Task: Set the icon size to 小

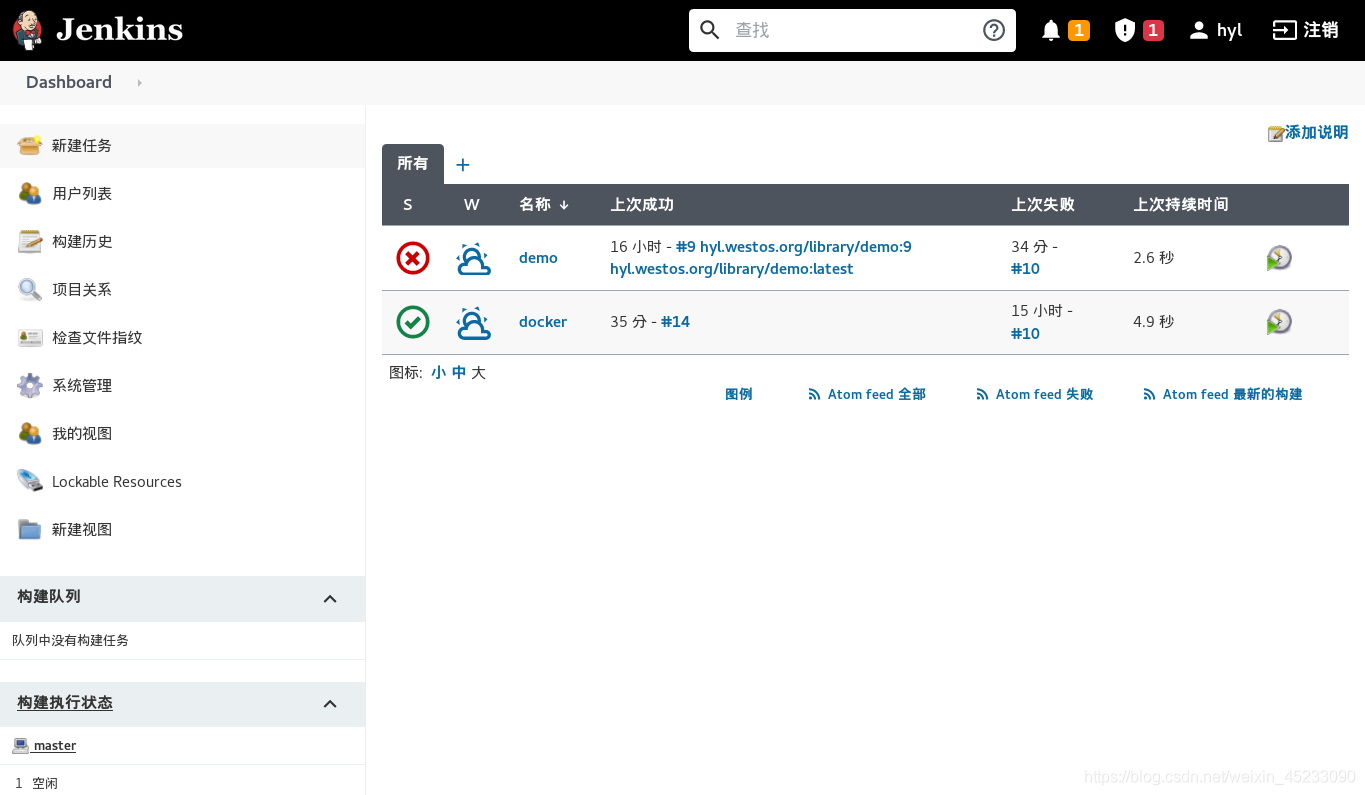Action: coord(438,372)
